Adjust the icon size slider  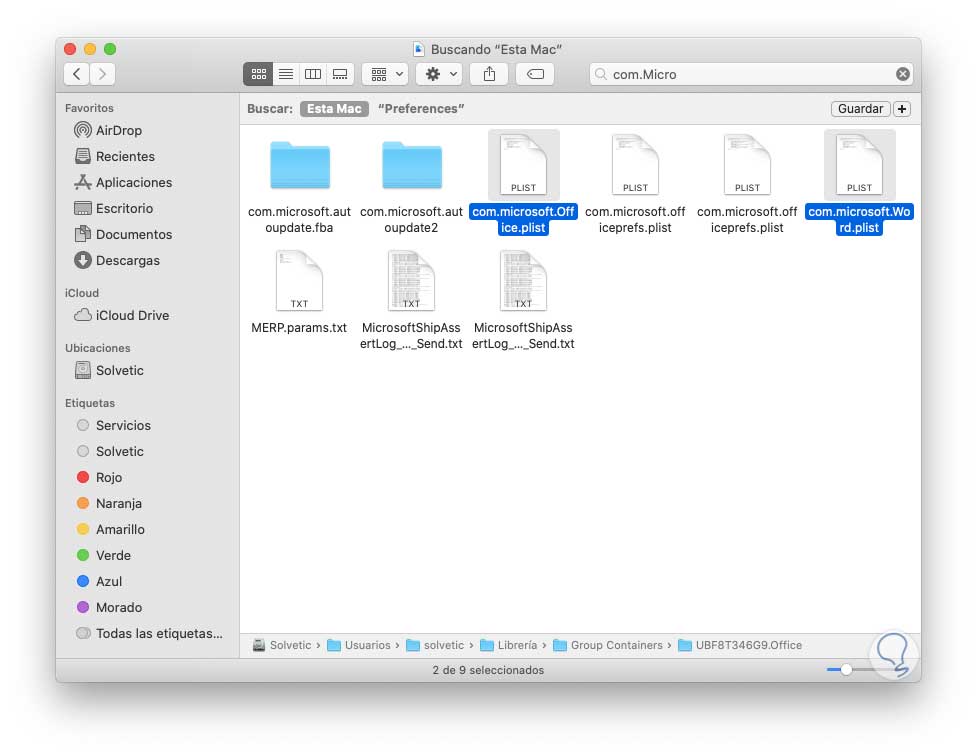click(846, 670)
